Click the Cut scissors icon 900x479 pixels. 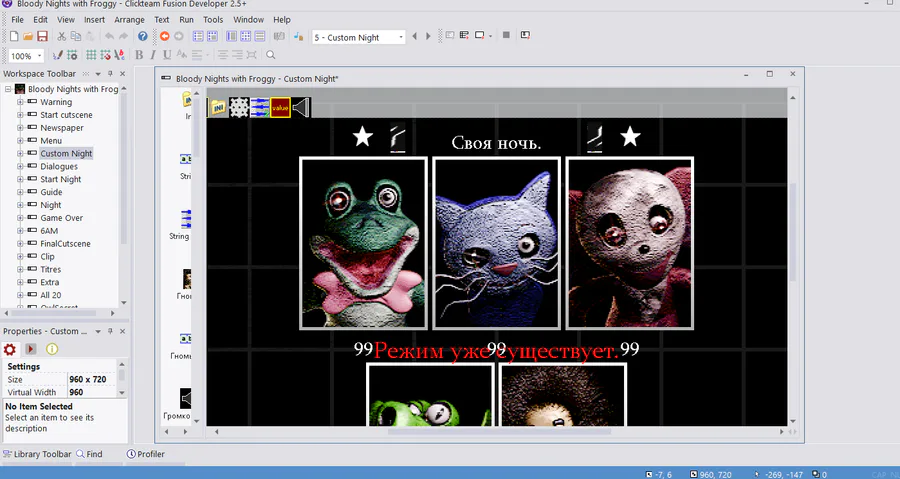[x=61, y=36]
